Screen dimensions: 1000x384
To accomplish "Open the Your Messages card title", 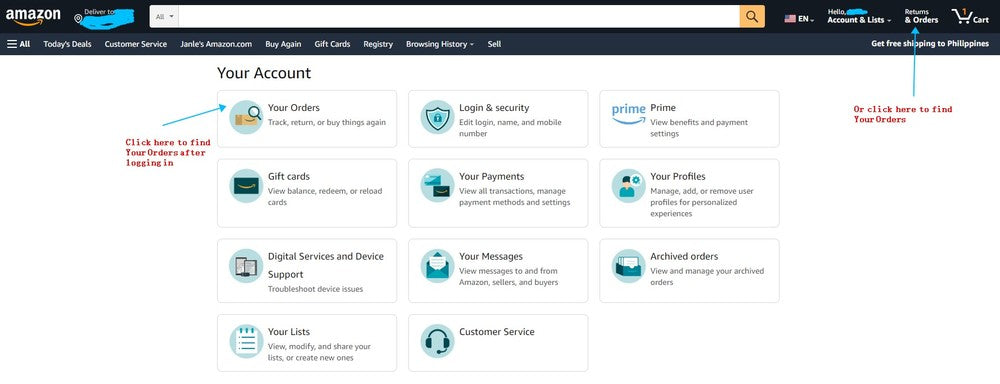I will coord(491,256).
